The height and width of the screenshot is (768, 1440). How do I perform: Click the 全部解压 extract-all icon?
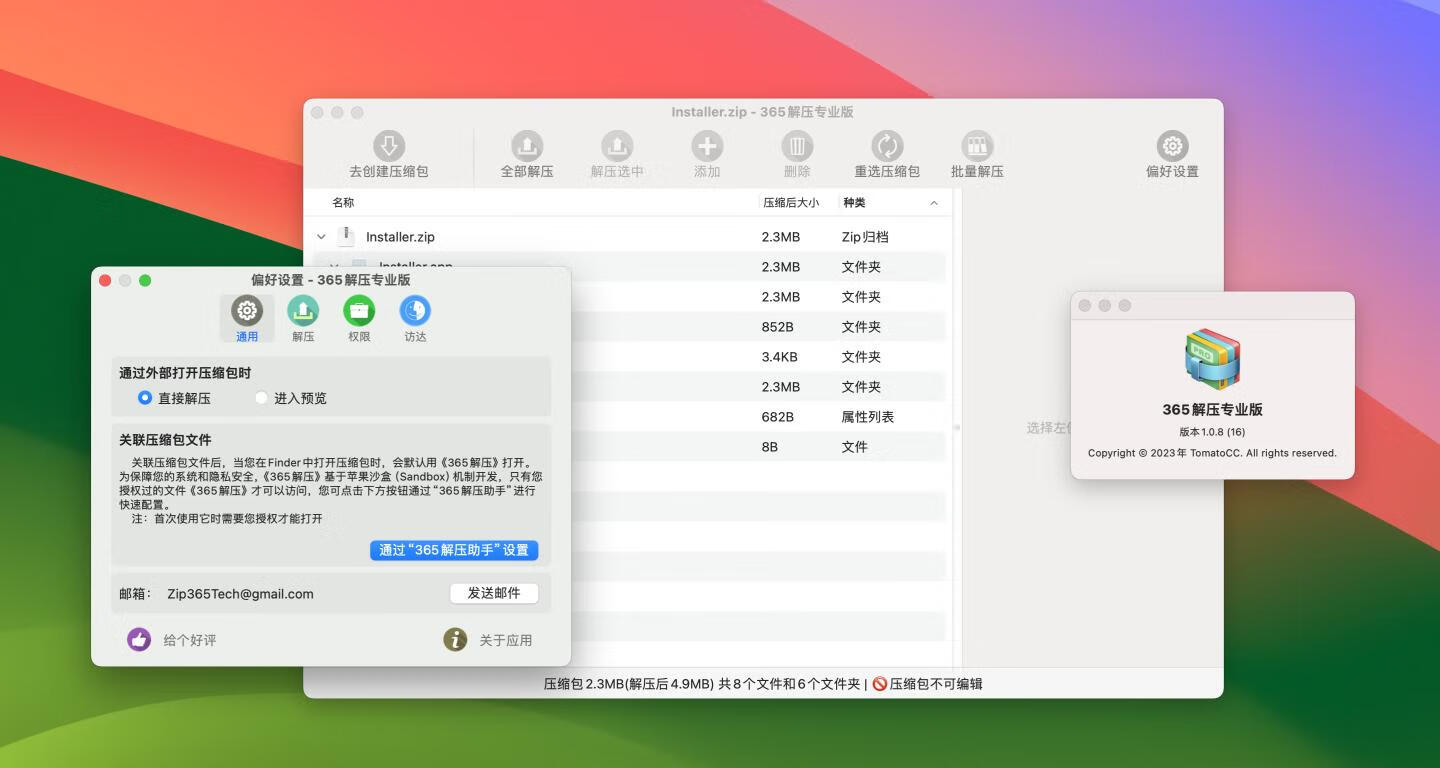pyautogui.click(x=527, y=145)
